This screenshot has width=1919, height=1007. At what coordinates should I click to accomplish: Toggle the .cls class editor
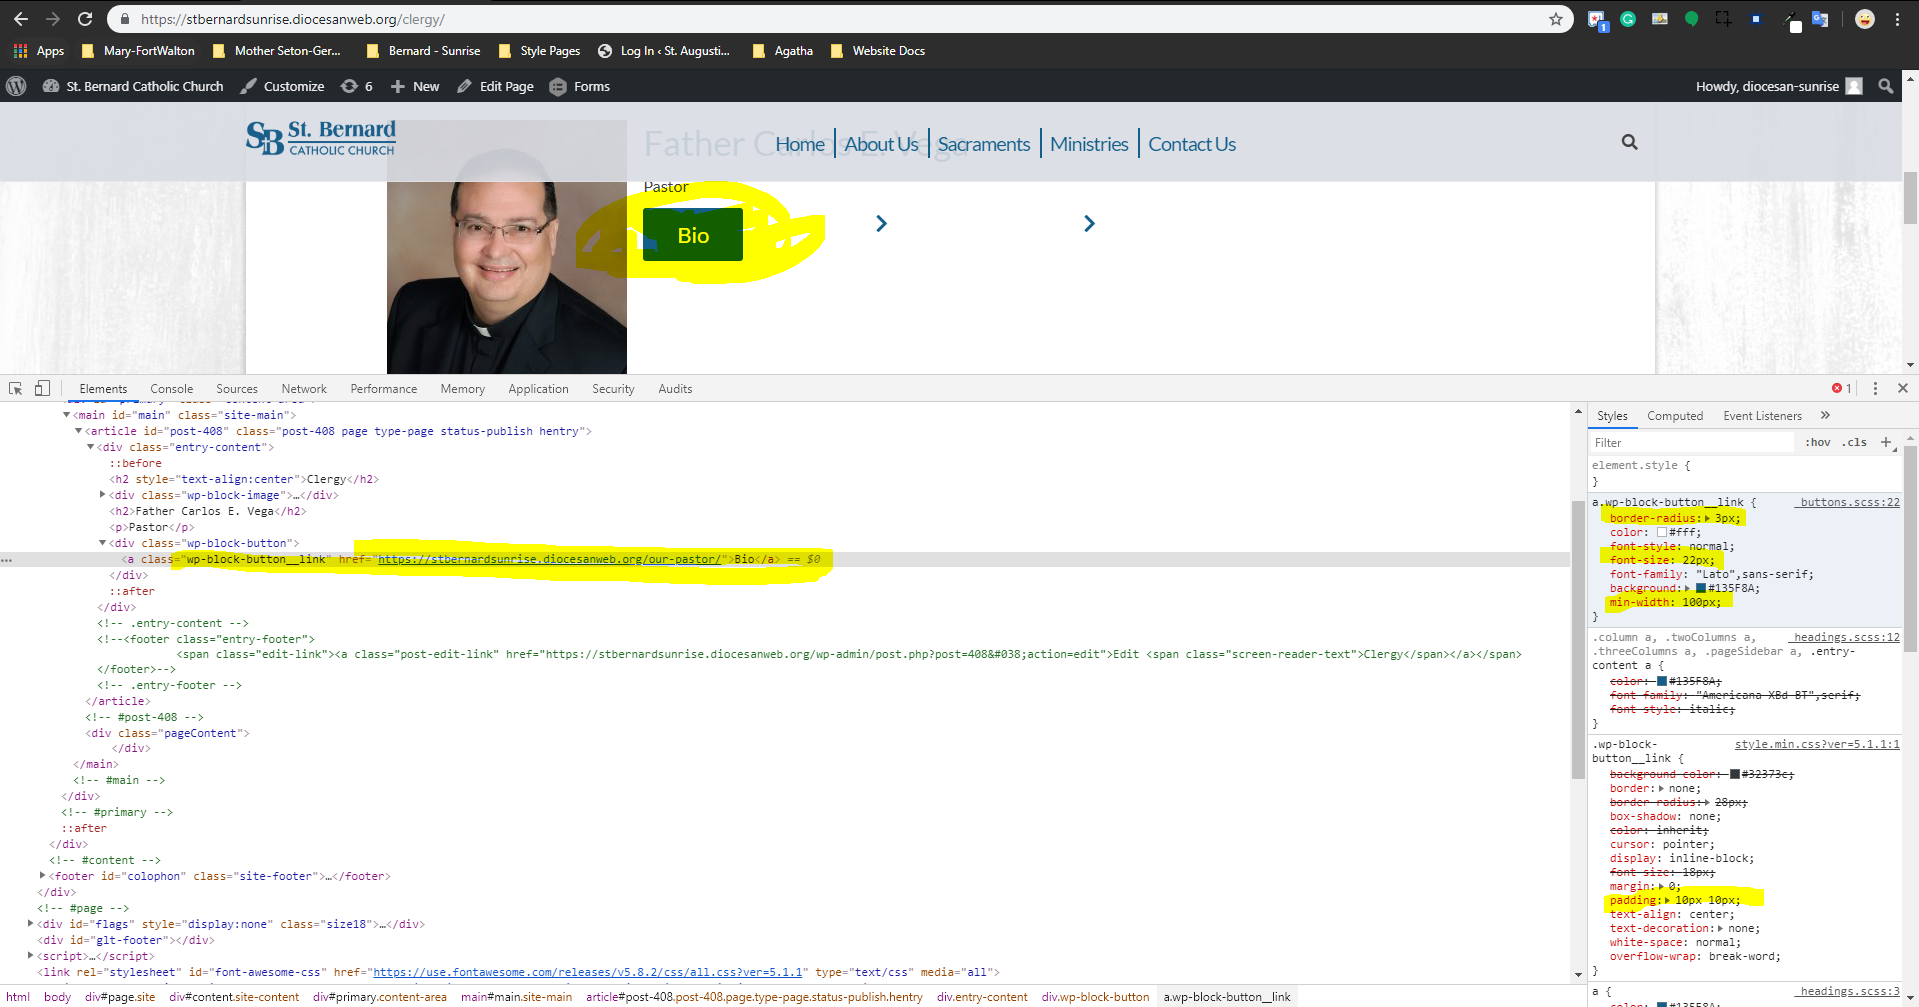point(1856,442)
